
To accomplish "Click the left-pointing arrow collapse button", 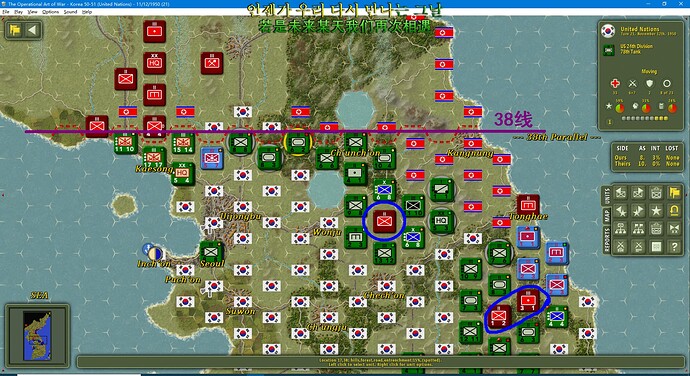I will pyautogui.click(x=32, y=30).
